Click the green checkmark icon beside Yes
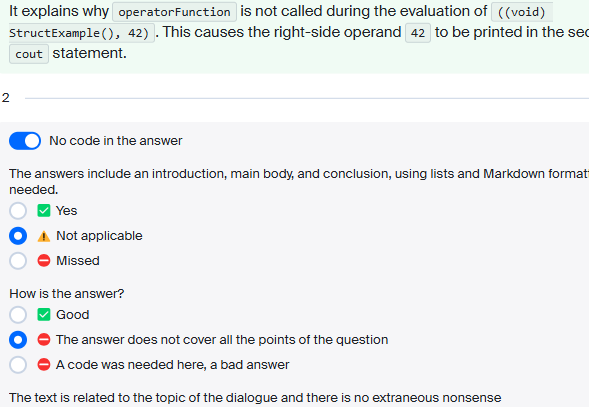The height and width of the screenshot is (407, 589). click(44, 211)
